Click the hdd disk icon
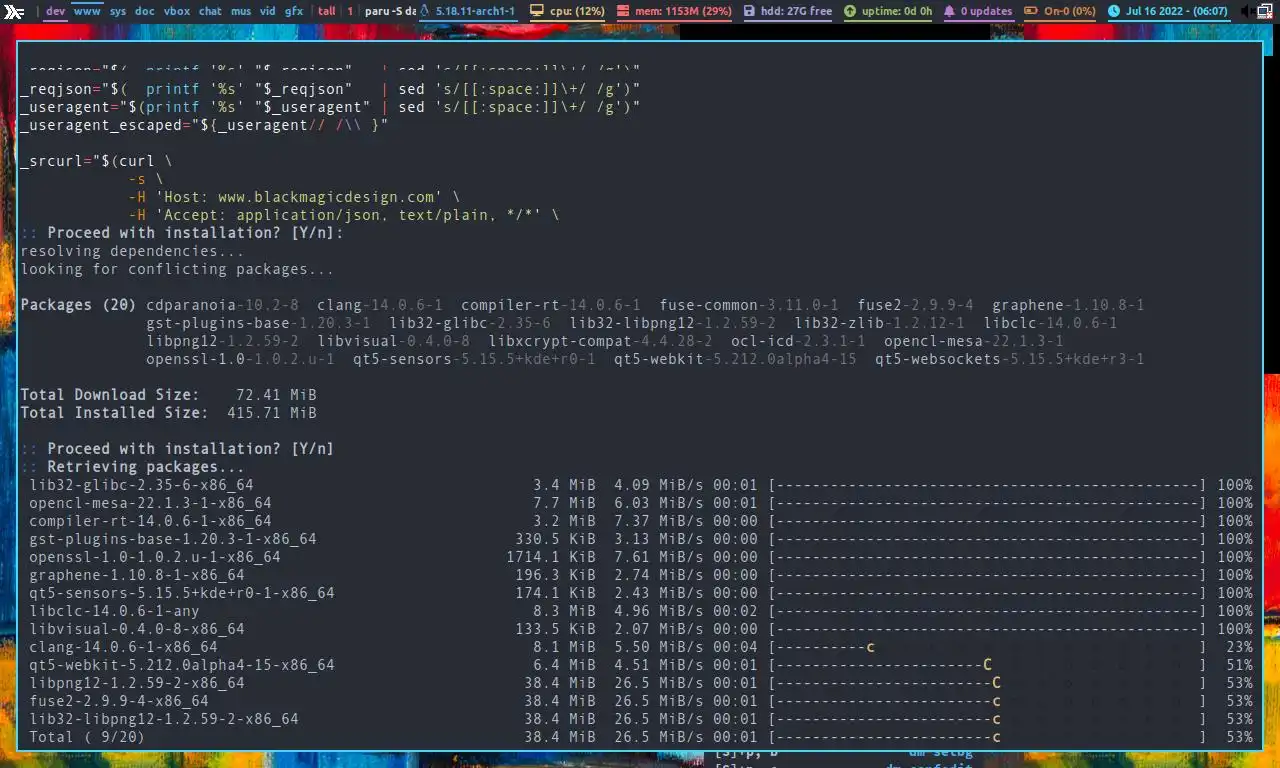This screenshot has height=768, width=1280. click(751, 11)
